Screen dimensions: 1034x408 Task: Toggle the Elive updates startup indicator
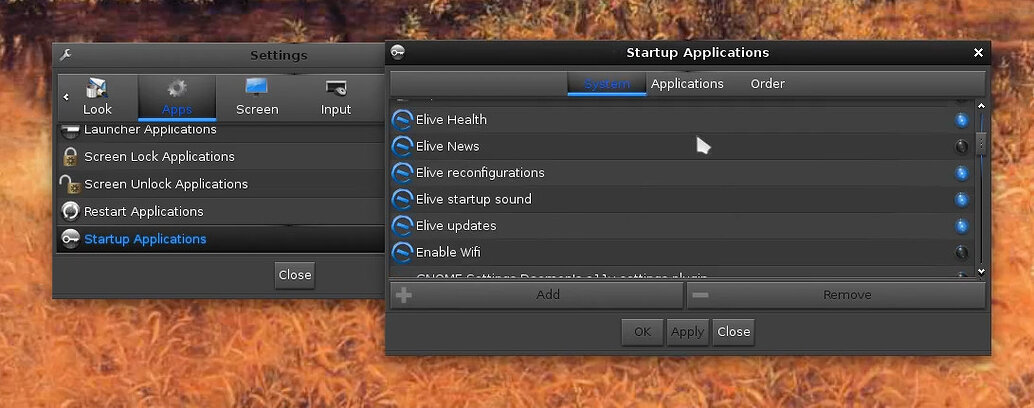pyautogui.click(x=961, y=225)
